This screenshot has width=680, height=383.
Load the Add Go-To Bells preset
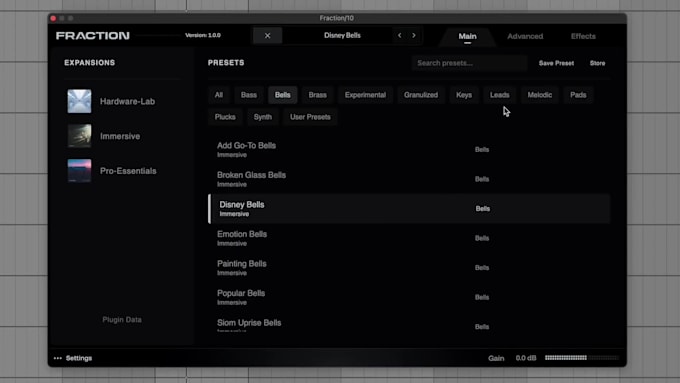click(x=409, y=150)
